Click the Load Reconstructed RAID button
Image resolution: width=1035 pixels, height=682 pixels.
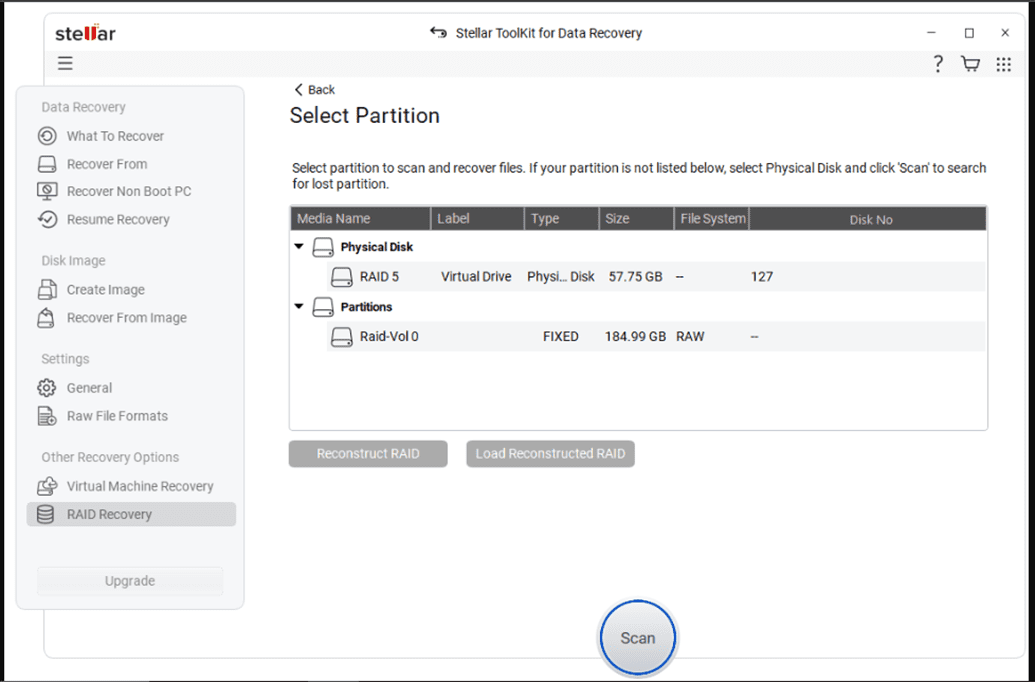point(550,453)
